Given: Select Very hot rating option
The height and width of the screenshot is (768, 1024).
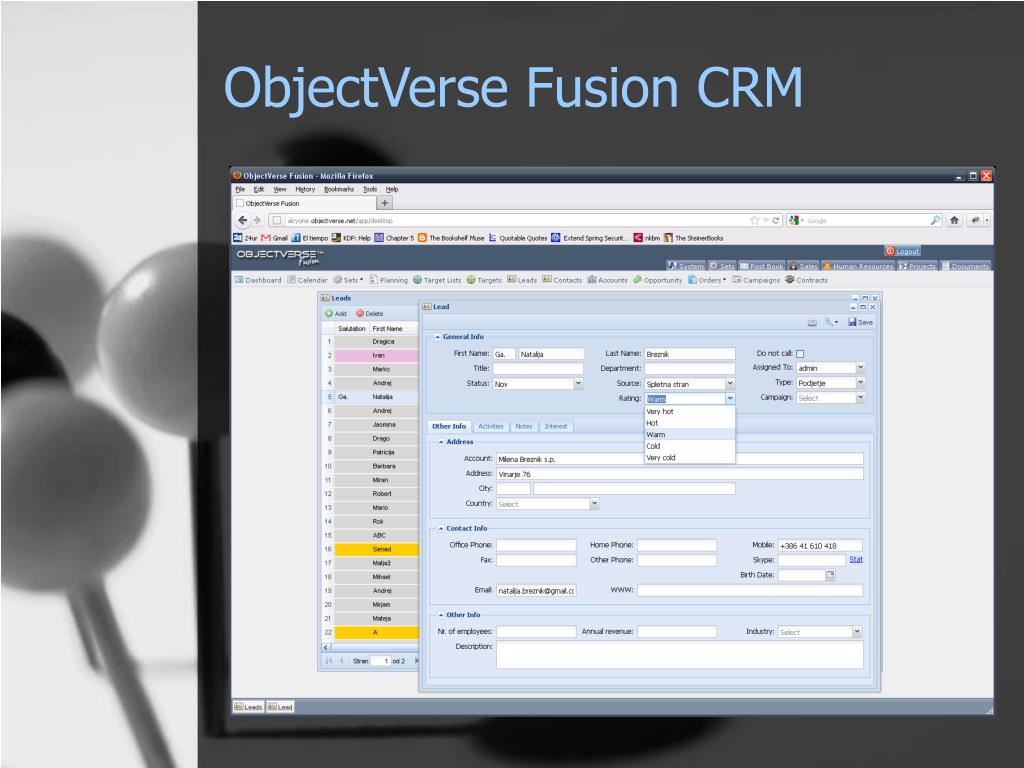Looking at the screenshot, I should pyautogui.click(x=690, y=412).
